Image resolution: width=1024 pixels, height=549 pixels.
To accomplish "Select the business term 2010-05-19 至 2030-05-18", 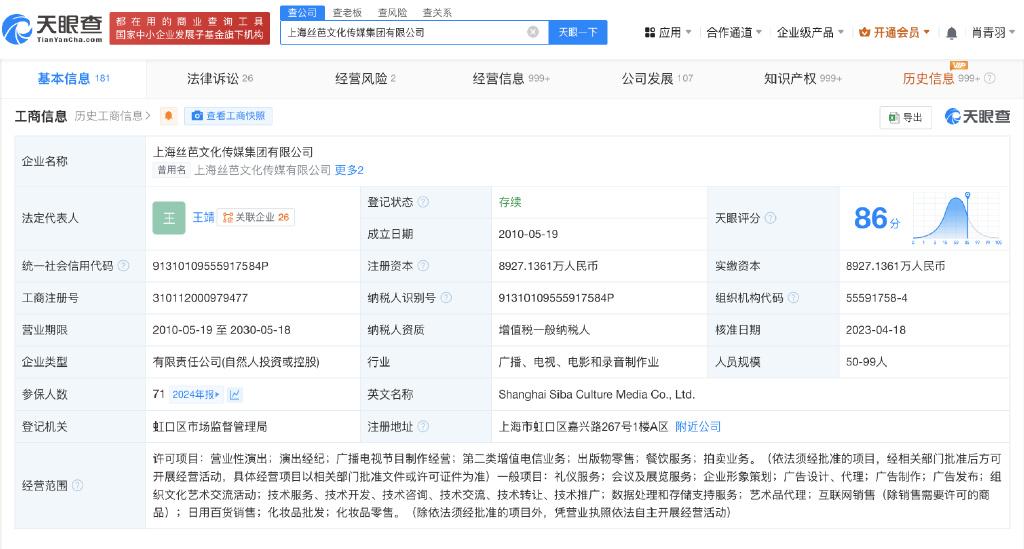I will [x=221, y=330].
